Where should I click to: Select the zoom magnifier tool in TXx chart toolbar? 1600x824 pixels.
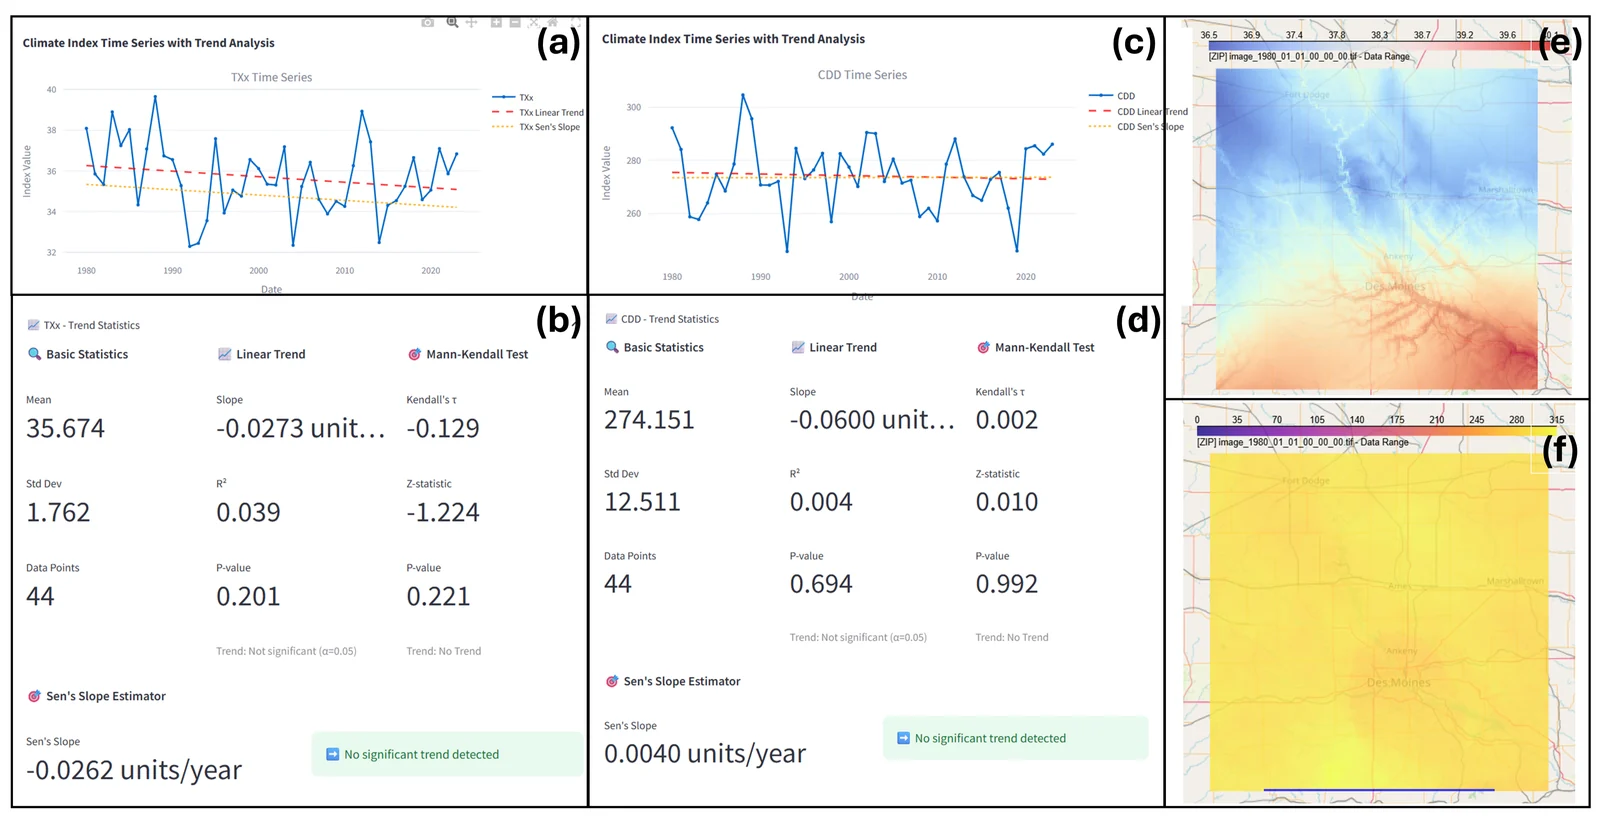452,22
